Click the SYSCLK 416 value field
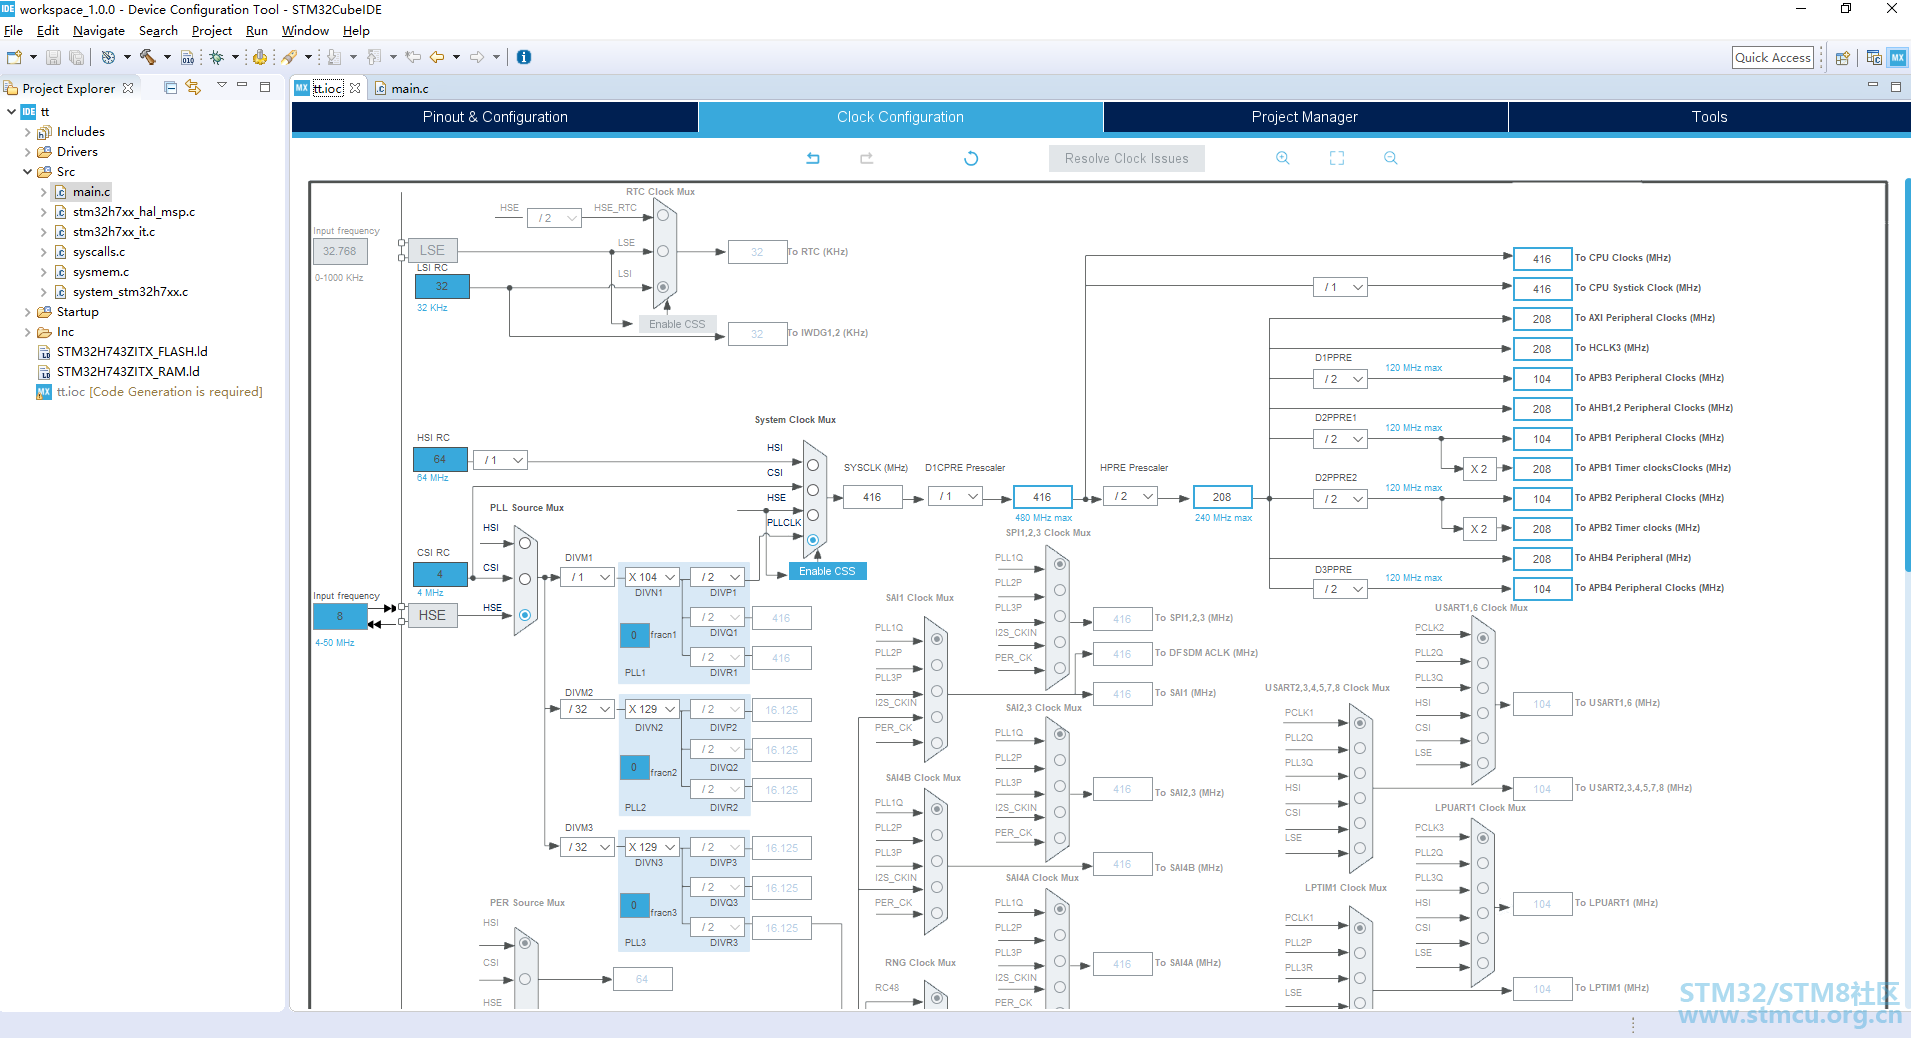The image size is (1911, 1038). [x=872, y=497]
